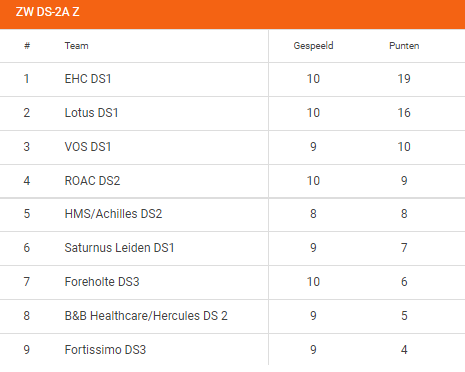Click rank number 7 in table
This screenshot has height=372, width=465.
pyautogui.click(x=27, y=282)
